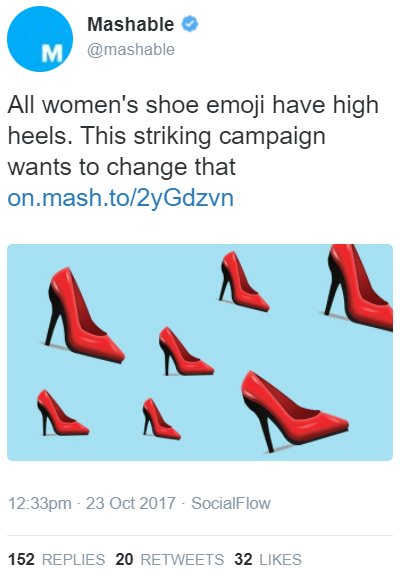The height and width of the screenshot is (581, 400).
Task: Open the shoe emoji image preview
Action: [200, 352]
